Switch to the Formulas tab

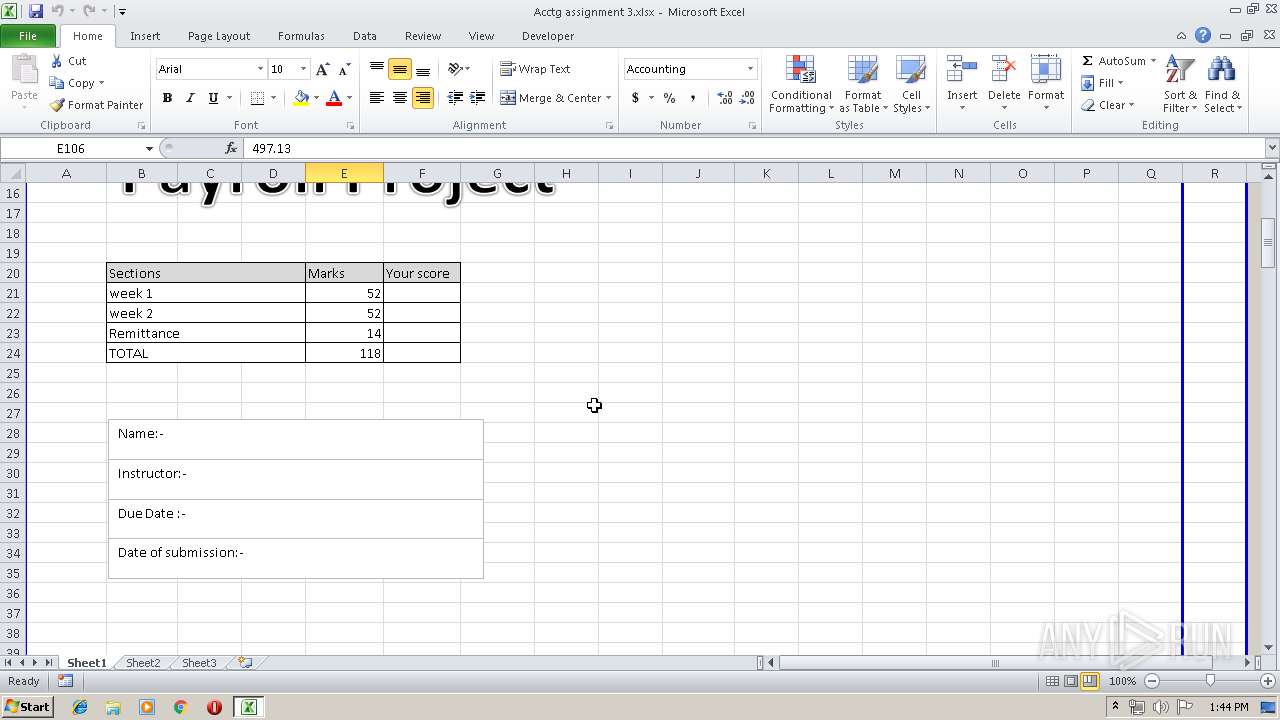pyautogui.click(x=301, y=36)
